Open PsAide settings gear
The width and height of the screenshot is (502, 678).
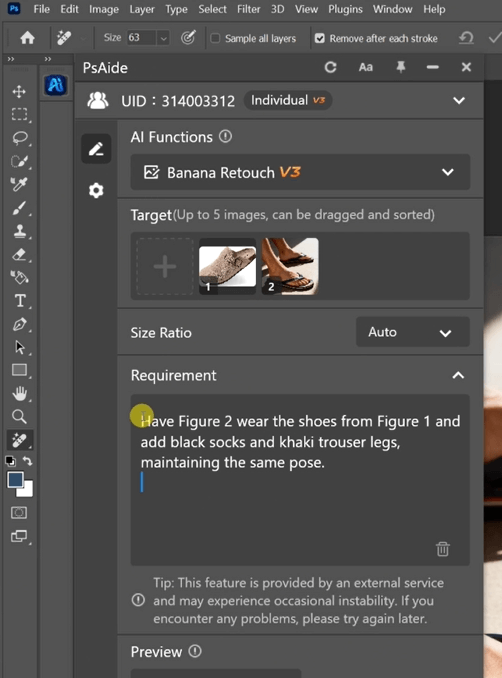click(96, 190)
